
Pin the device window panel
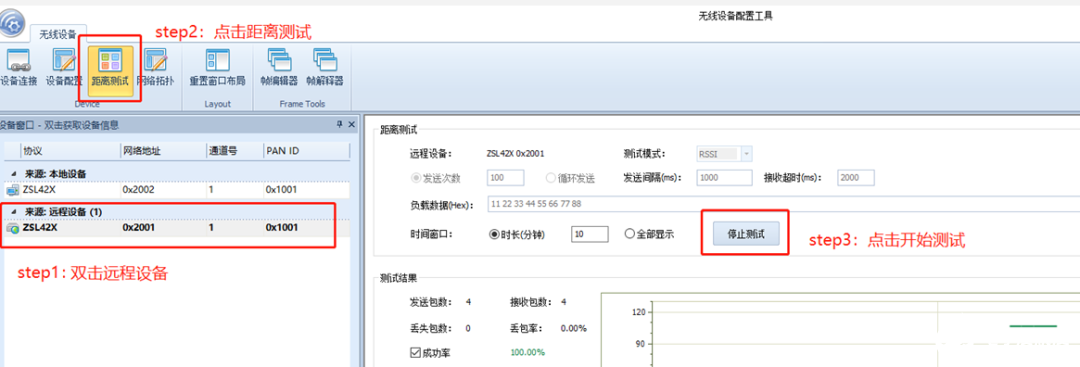pos(339,125)
